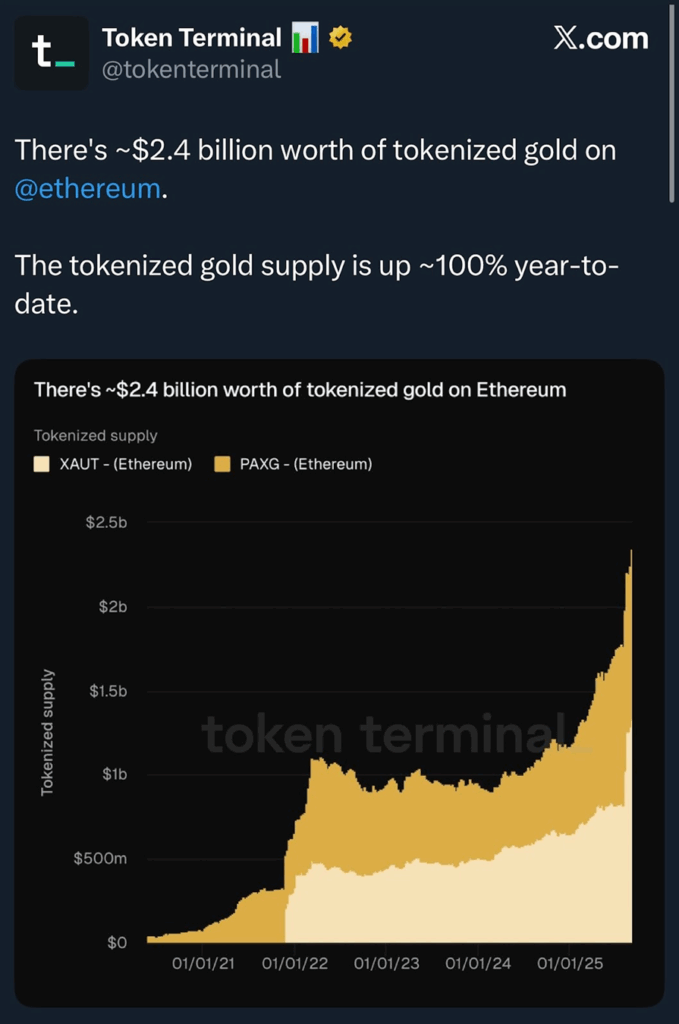679x1024 pixels.
Task: Click the chart title about tokenized gold
Action: (300, 390)
